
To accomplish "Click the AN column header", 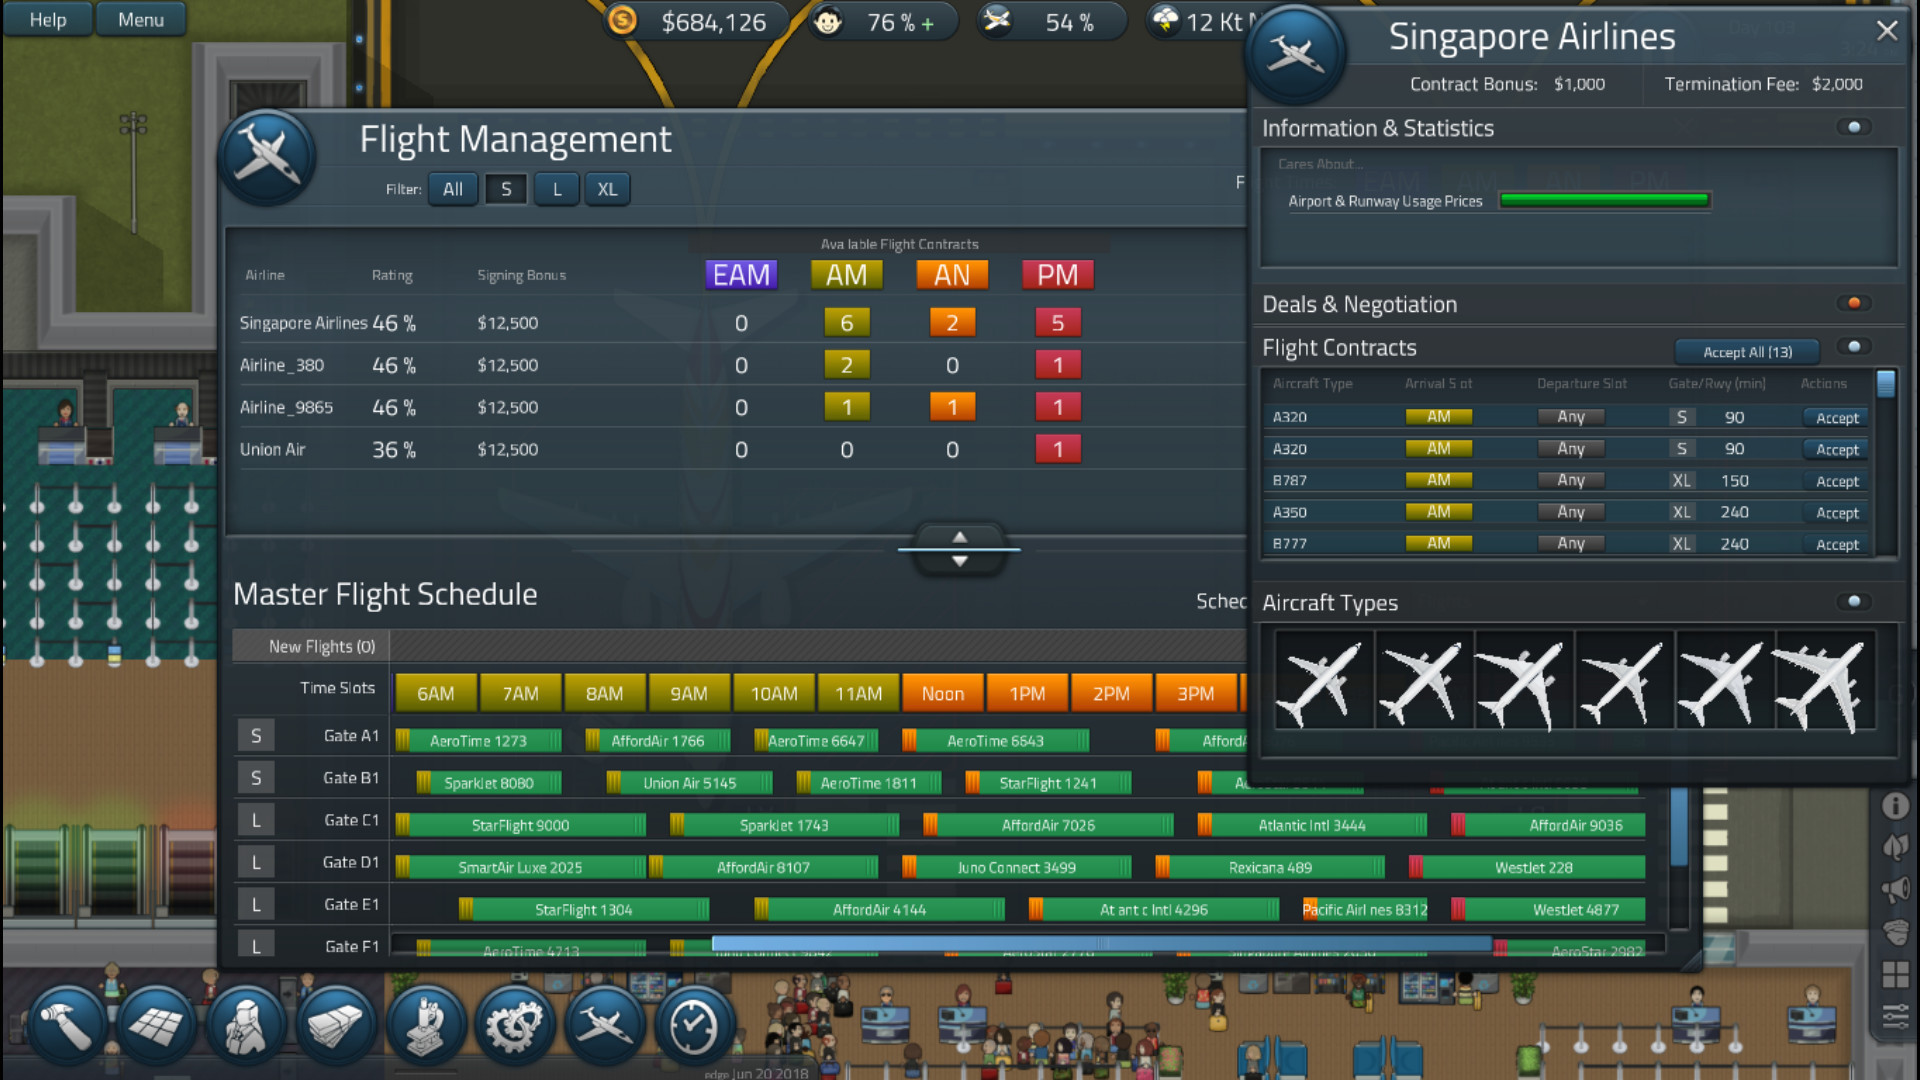I will [952, 275].
